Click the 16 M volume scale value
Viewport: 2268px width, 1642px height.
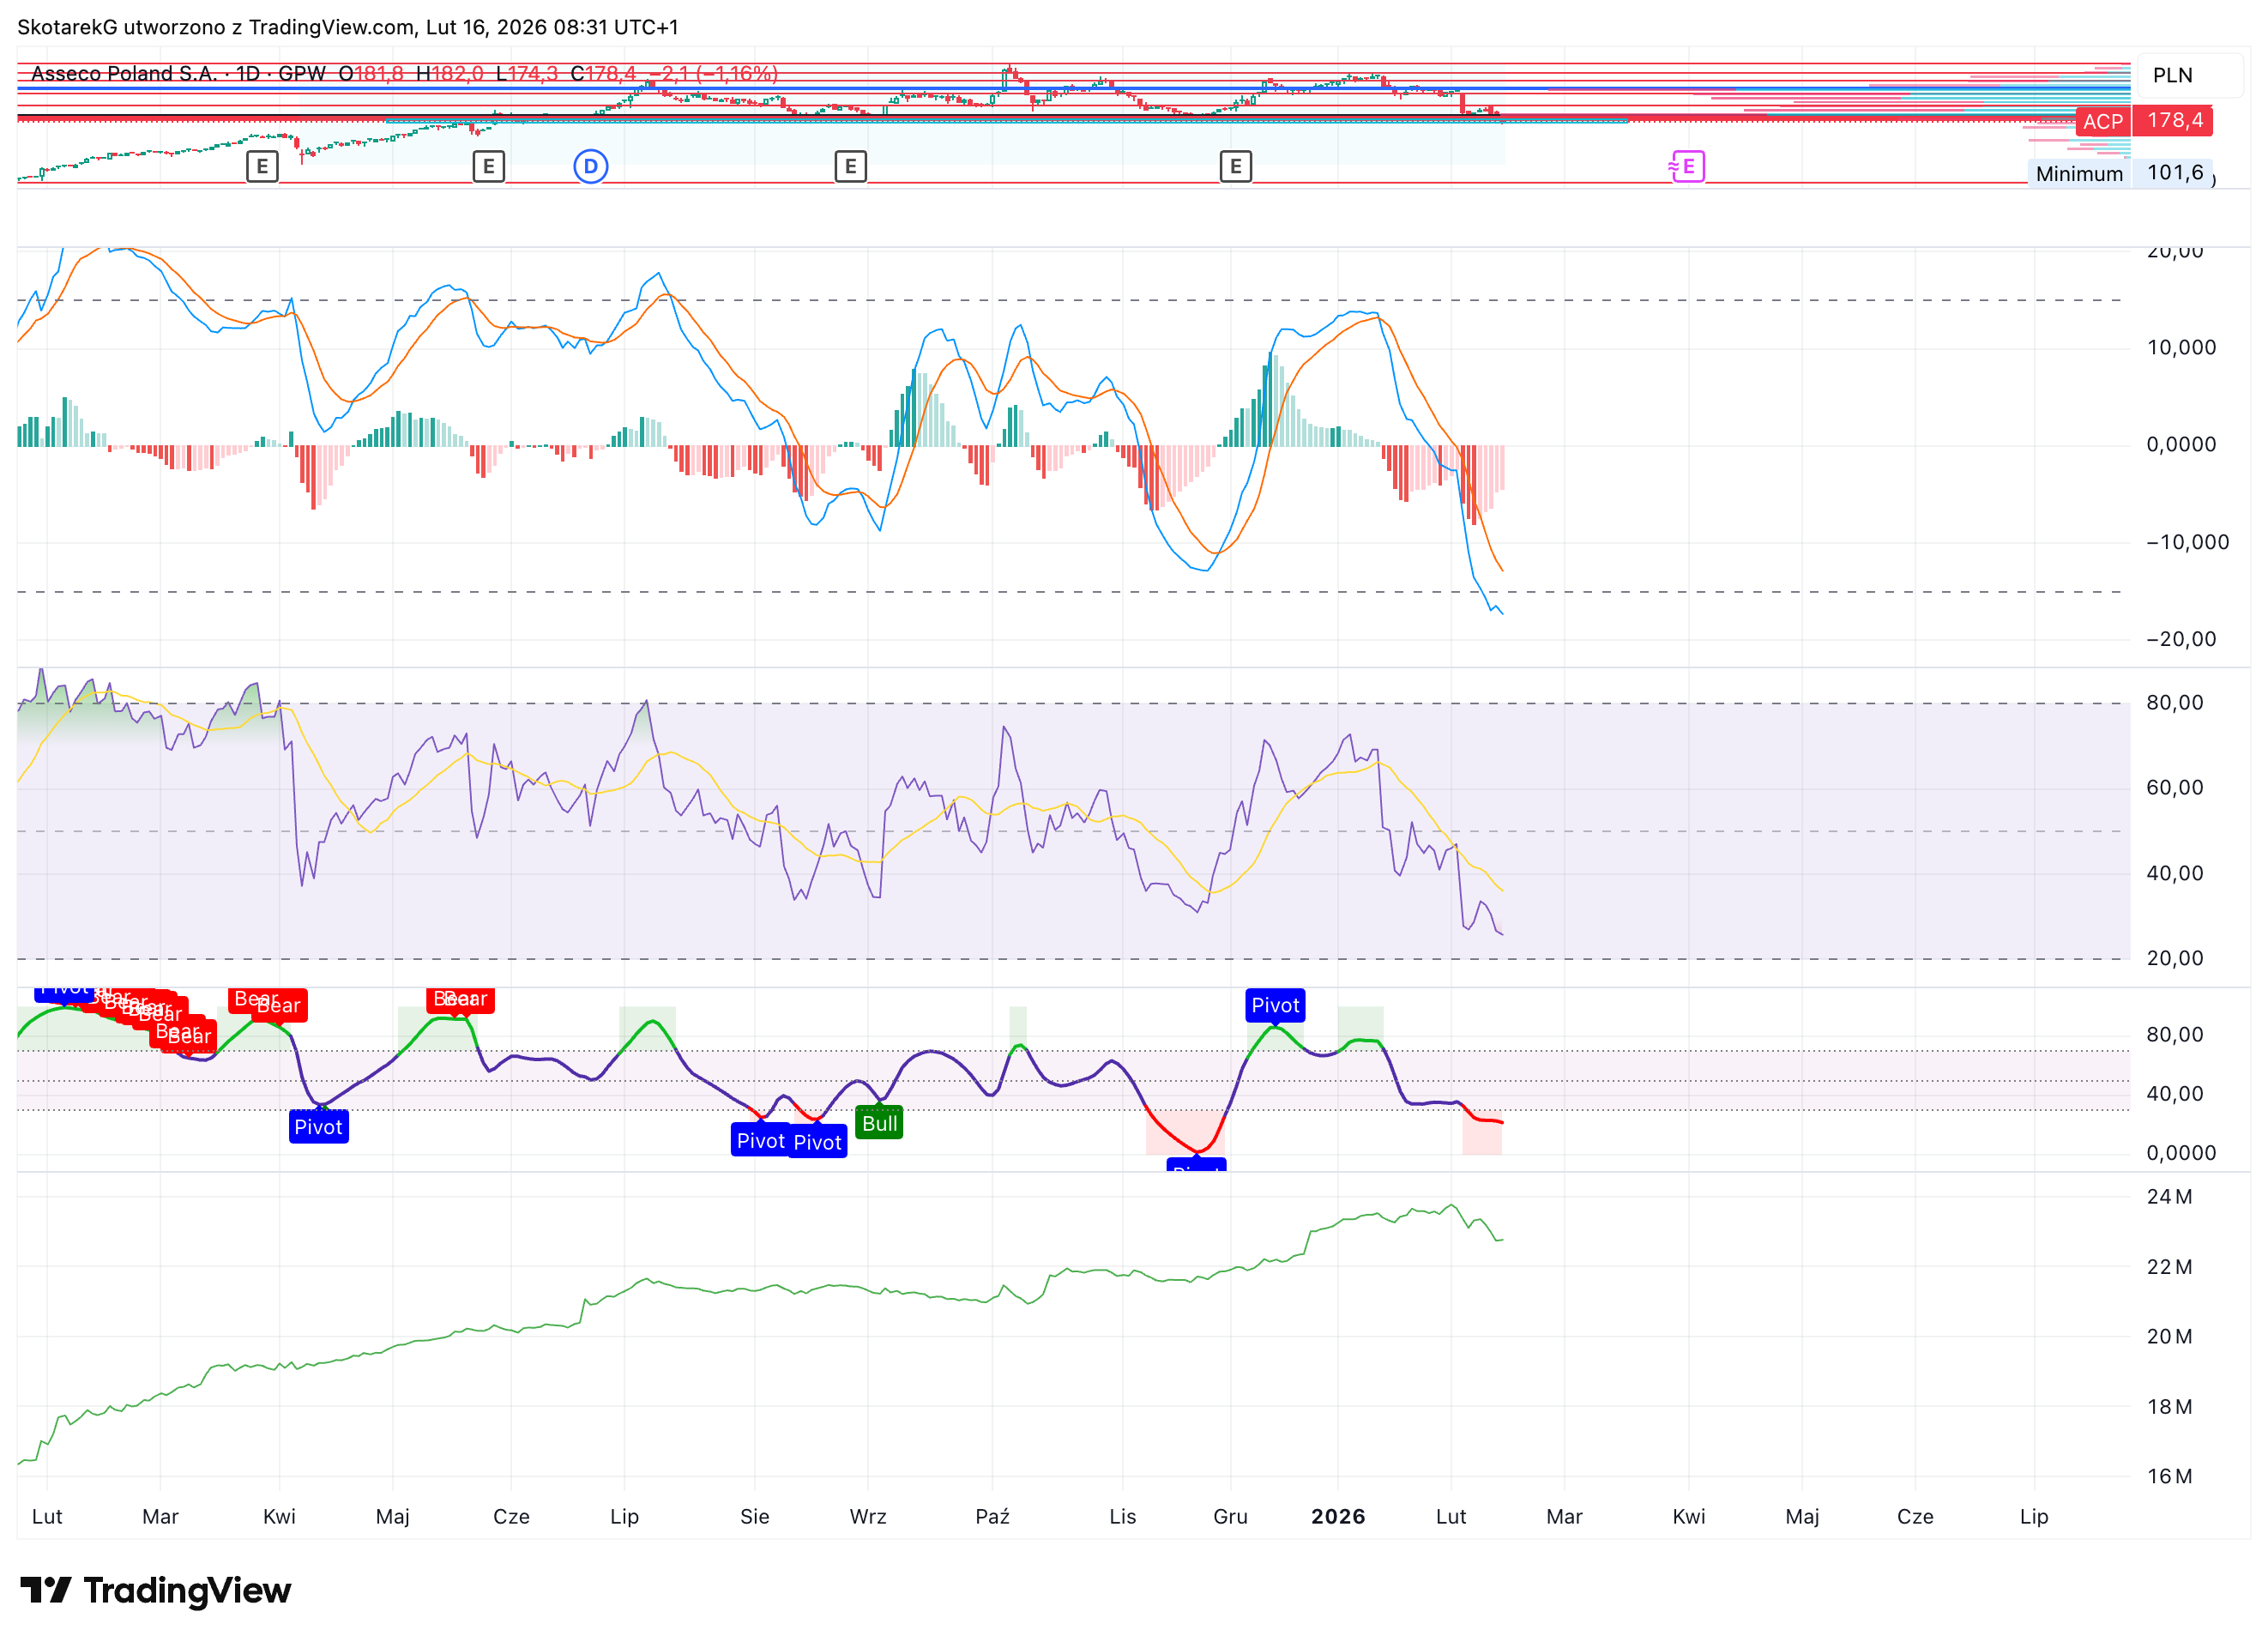coord(2169,1476)
